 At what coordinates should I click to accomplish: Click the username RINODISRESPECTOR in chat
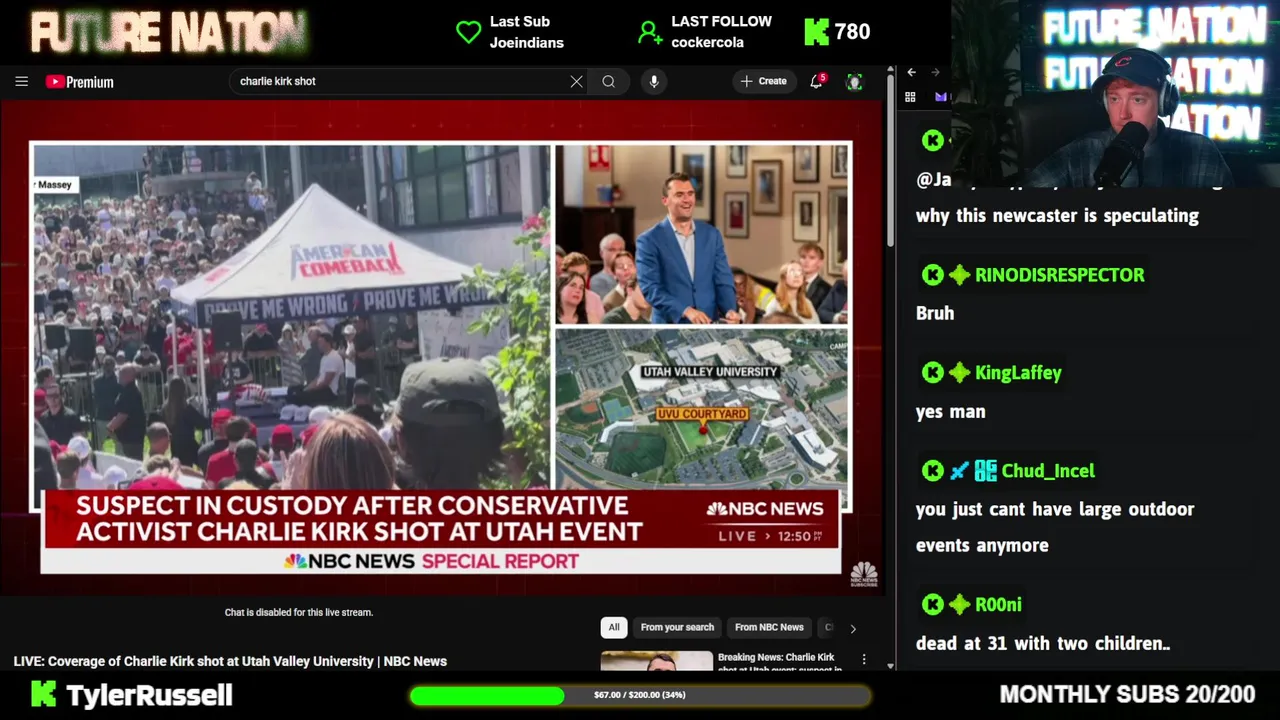coord(1060,275)
